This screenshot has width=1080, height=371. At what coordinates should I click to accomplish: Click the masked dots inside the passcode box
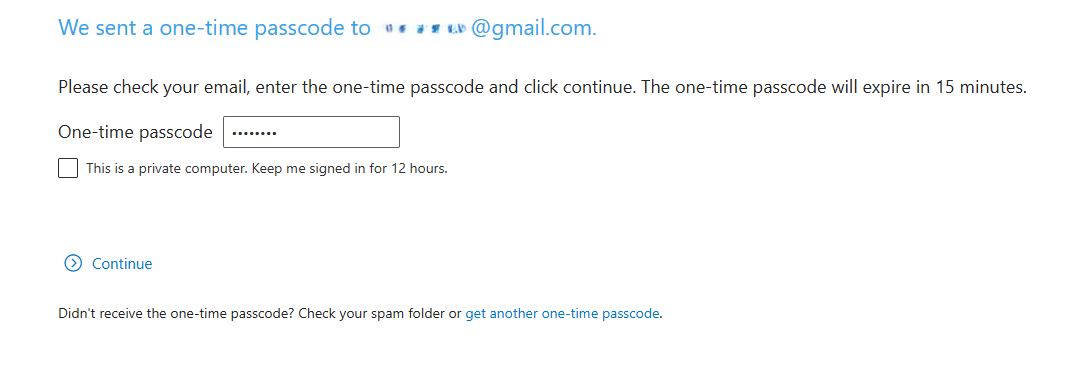click(253, 133)
